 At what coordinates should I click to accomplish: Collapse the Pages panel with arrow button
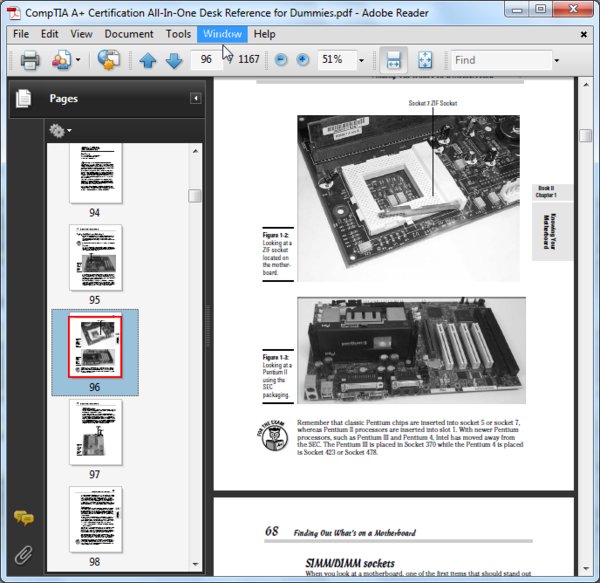(196, 98)
